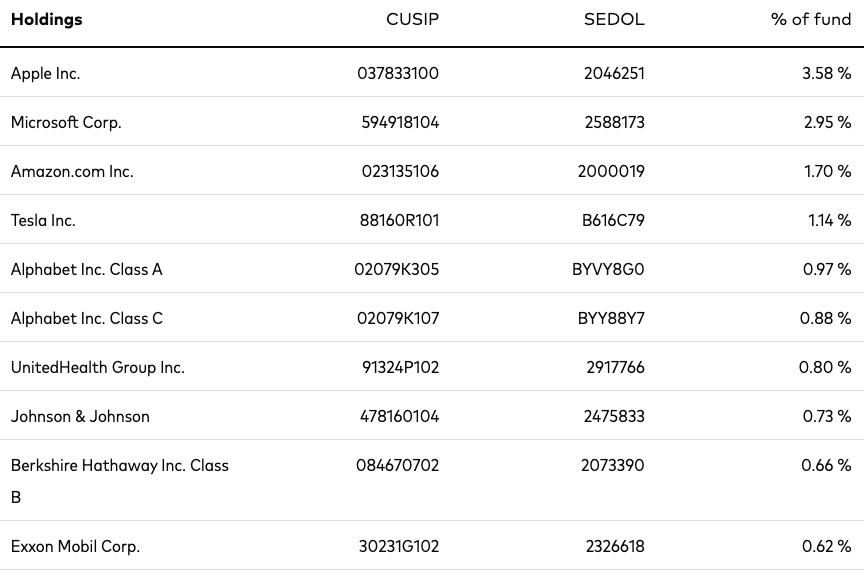Select the Apple Inc. holding name
This screenshot has height=577, width=864.
click(x=46, y=74)
